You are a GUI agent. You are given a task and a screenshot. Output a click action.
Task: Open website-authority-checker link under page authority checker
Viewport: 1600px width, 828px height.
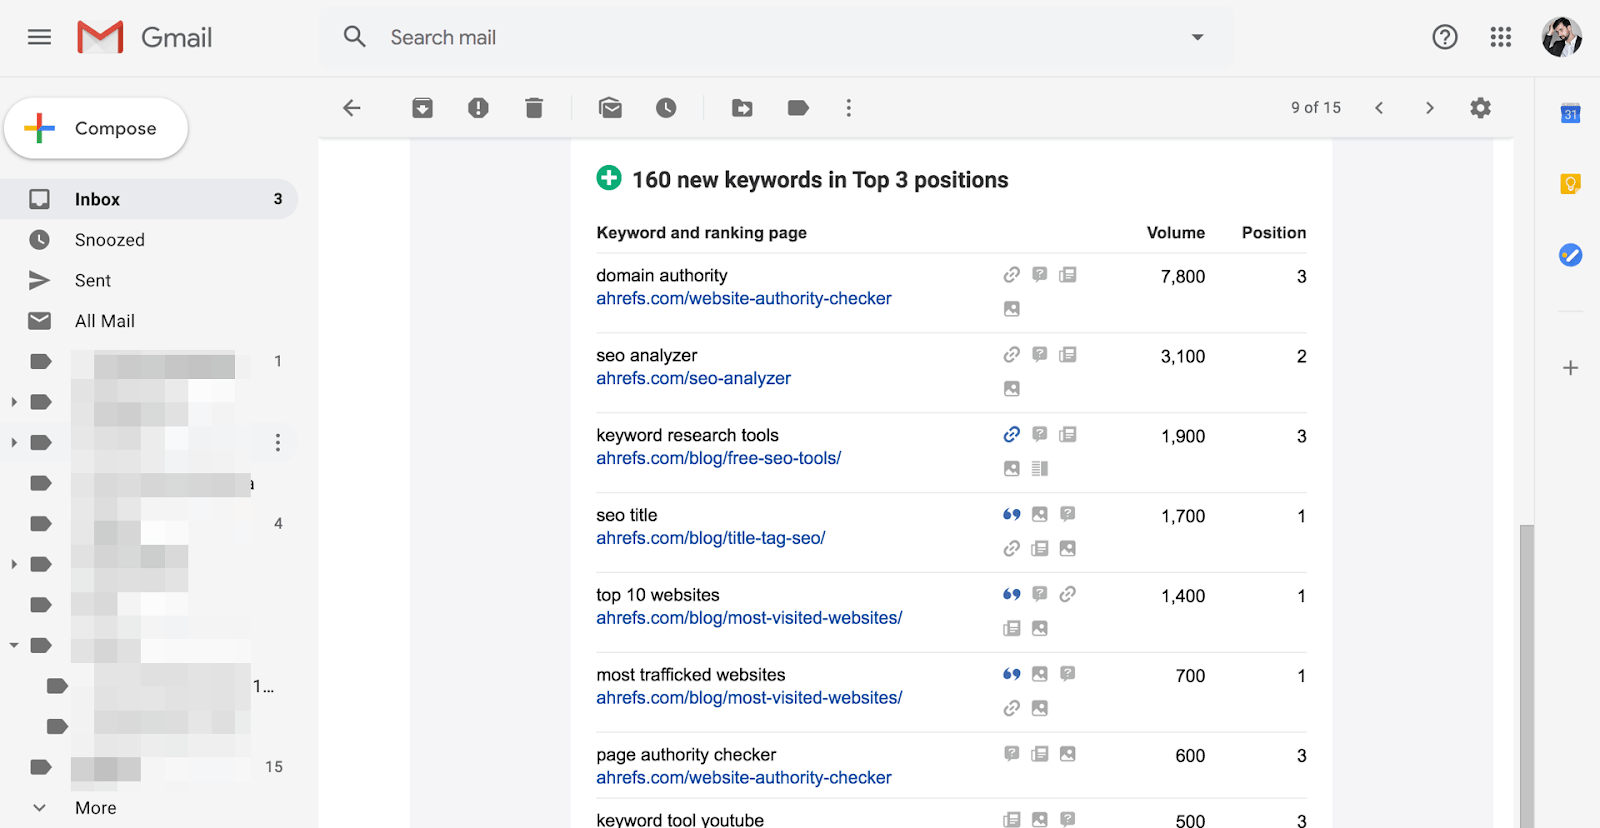coord(744,778)
